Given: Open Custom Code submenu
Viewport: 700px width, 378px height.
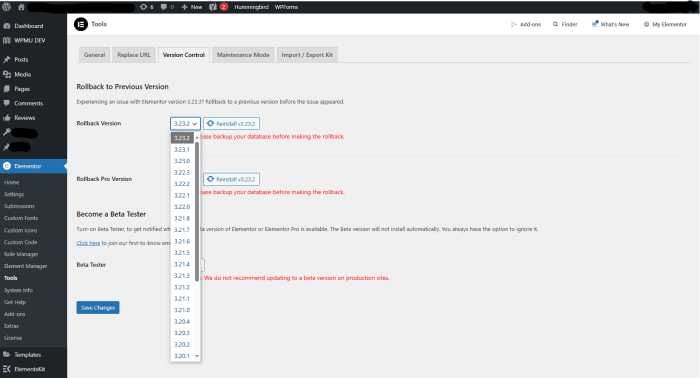Looking at the screenshot, I should (x=21, y=242).
